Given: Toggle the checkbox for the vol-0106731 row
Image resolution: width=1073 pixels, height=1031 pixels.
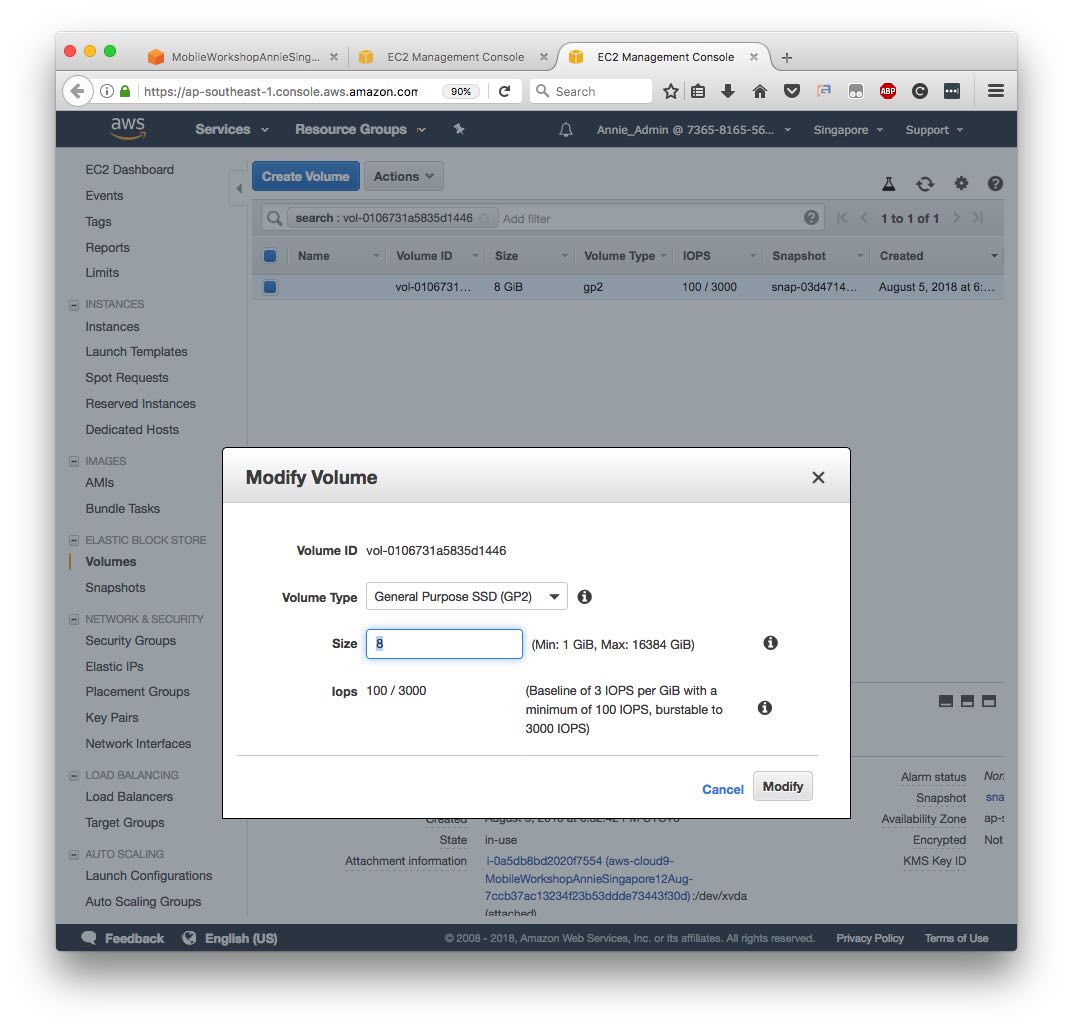Looking at the screenshot, I should click(x=270, y=287).
